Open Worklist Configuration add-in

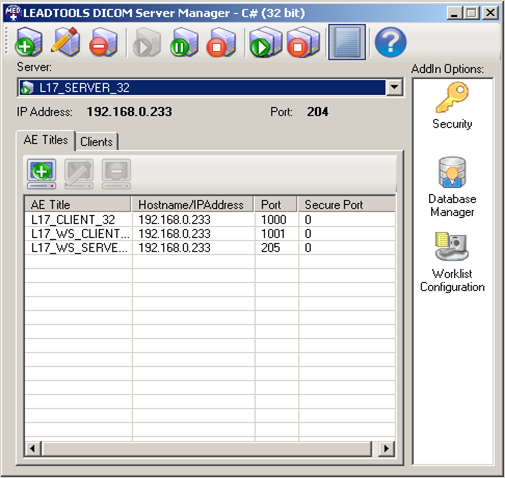click(x=452, y=262)
